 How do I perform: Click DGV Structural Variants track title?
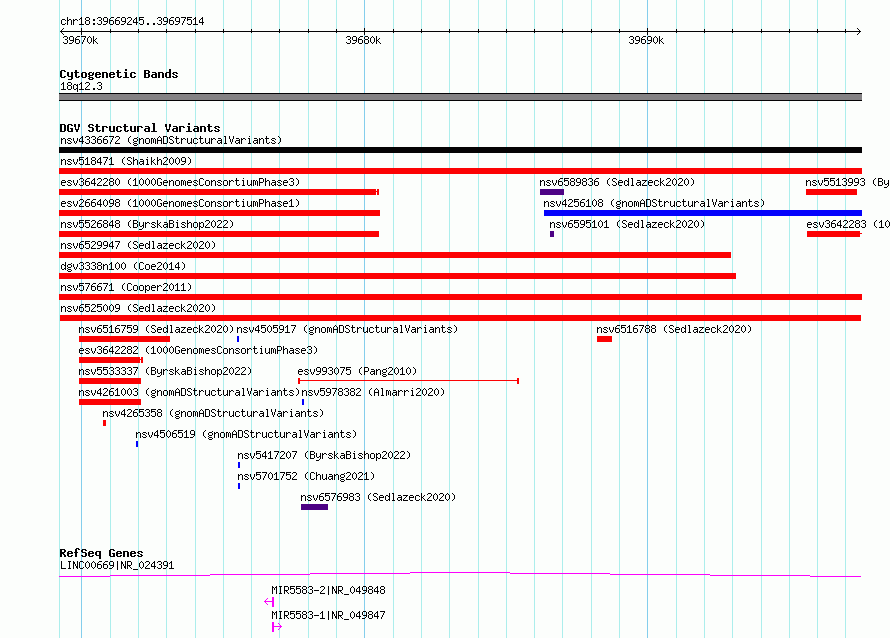[140, 128]
